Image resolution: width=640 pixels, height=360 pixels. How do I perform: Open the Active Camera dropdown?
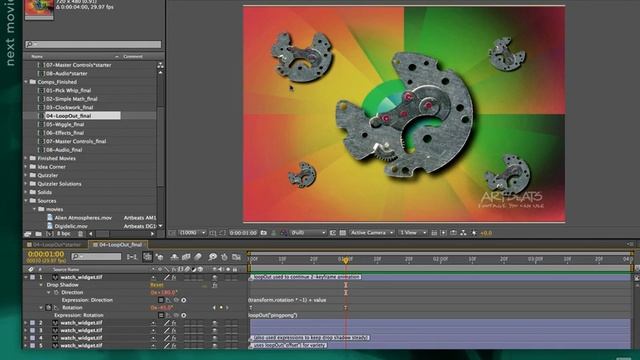(372, 233)
